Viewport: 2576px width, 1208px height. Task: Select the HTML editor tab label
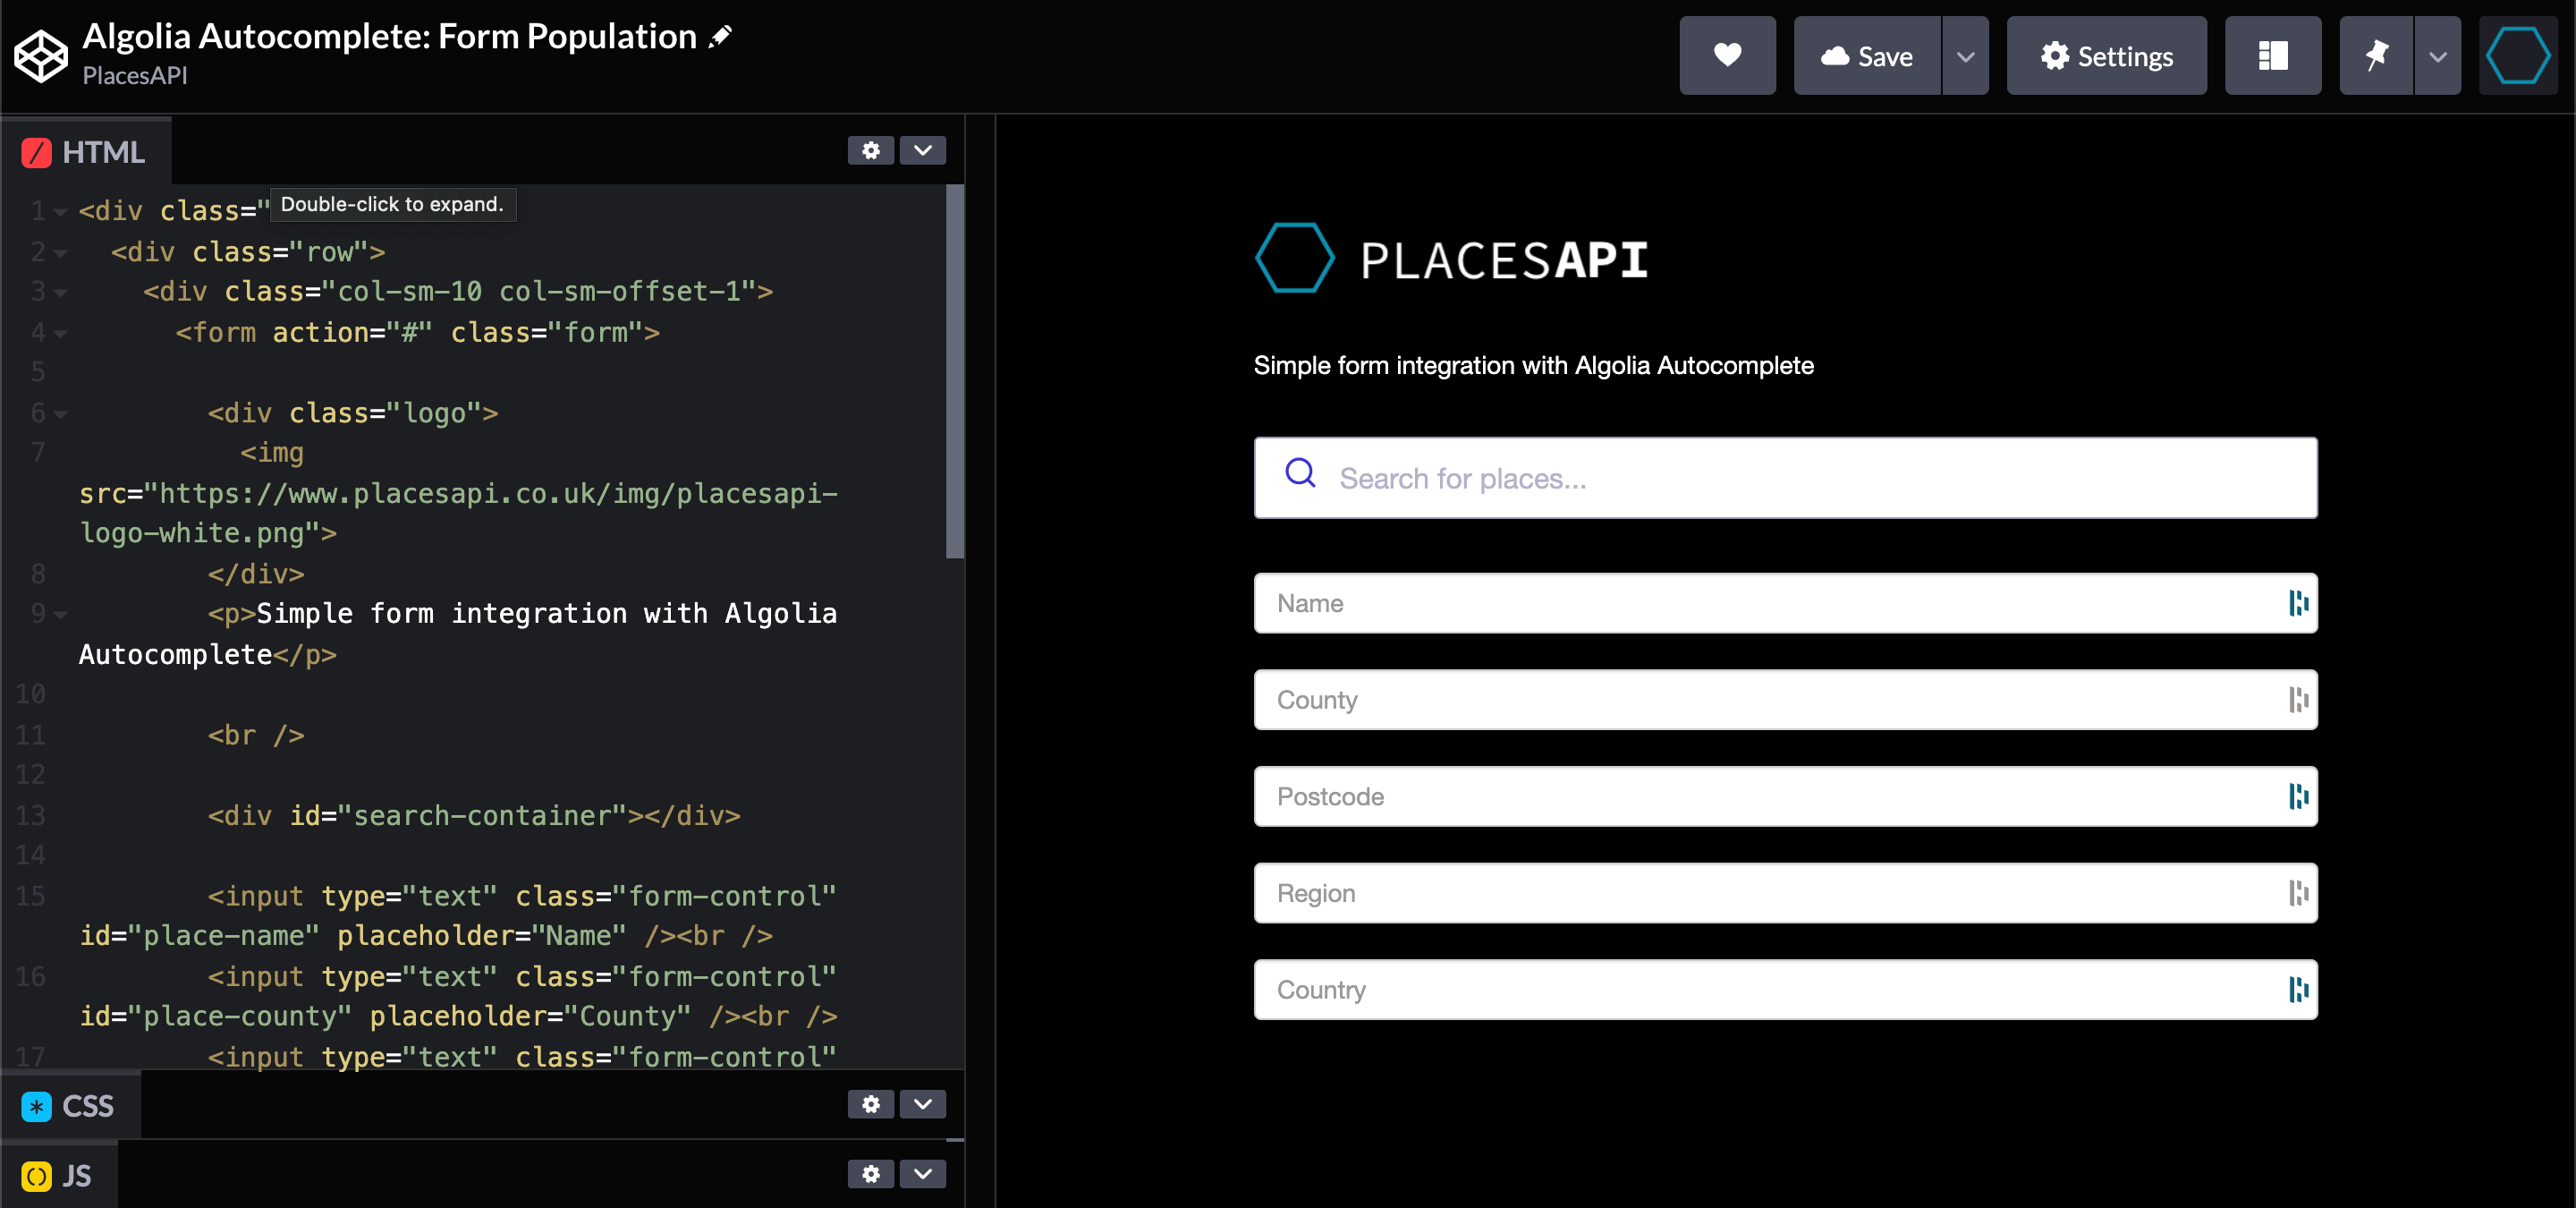tap(103, 152)
